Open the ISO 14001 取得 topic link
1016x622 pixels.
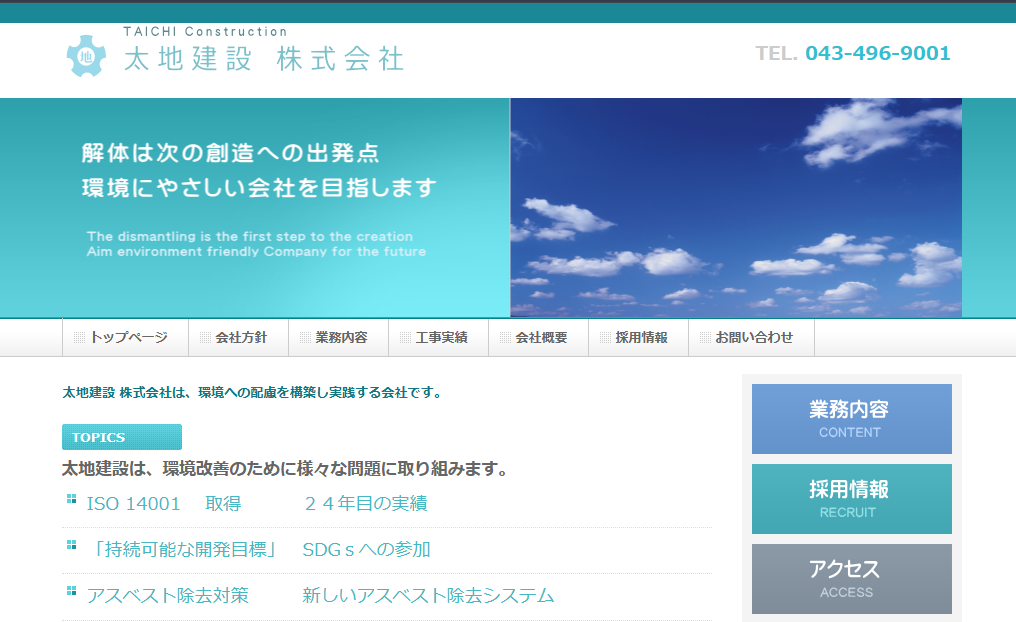(164, 503)
